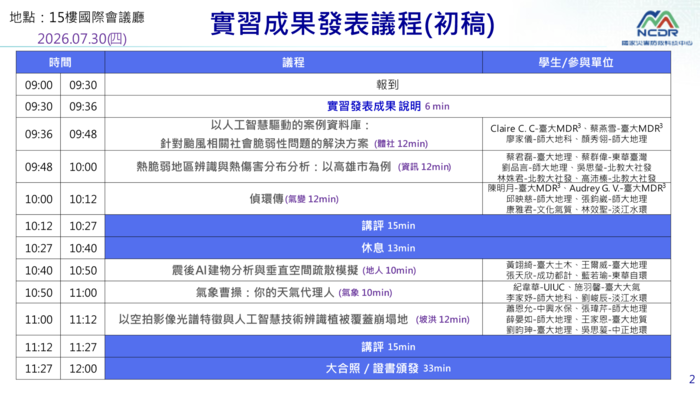Click the 報到 agenda row
700x394 pixels.
pos(388,84)
